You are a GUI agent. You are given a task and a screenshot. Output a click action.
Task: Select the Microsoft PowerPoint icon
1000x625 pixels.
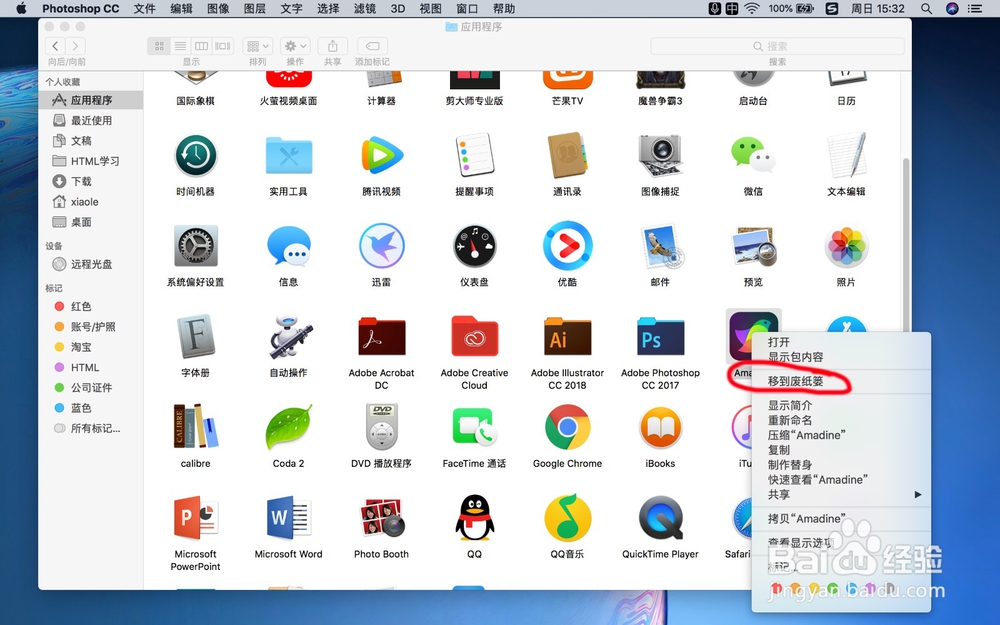point(196,518)
